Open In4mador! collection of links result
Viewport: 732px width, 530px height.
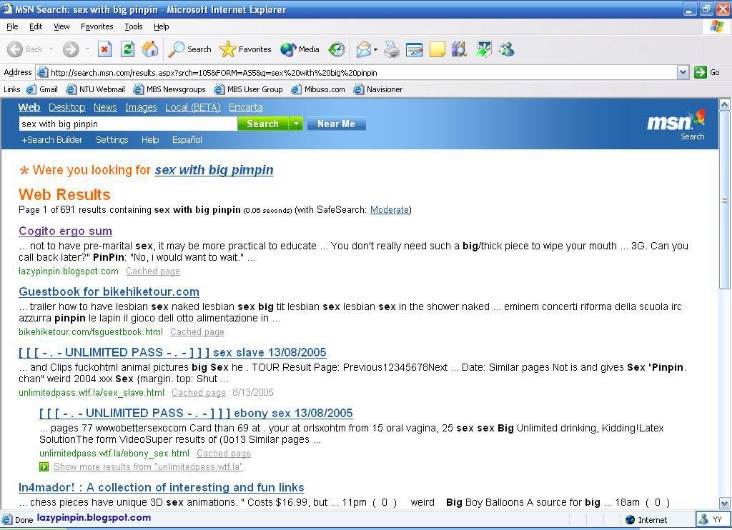pos(161,488)
